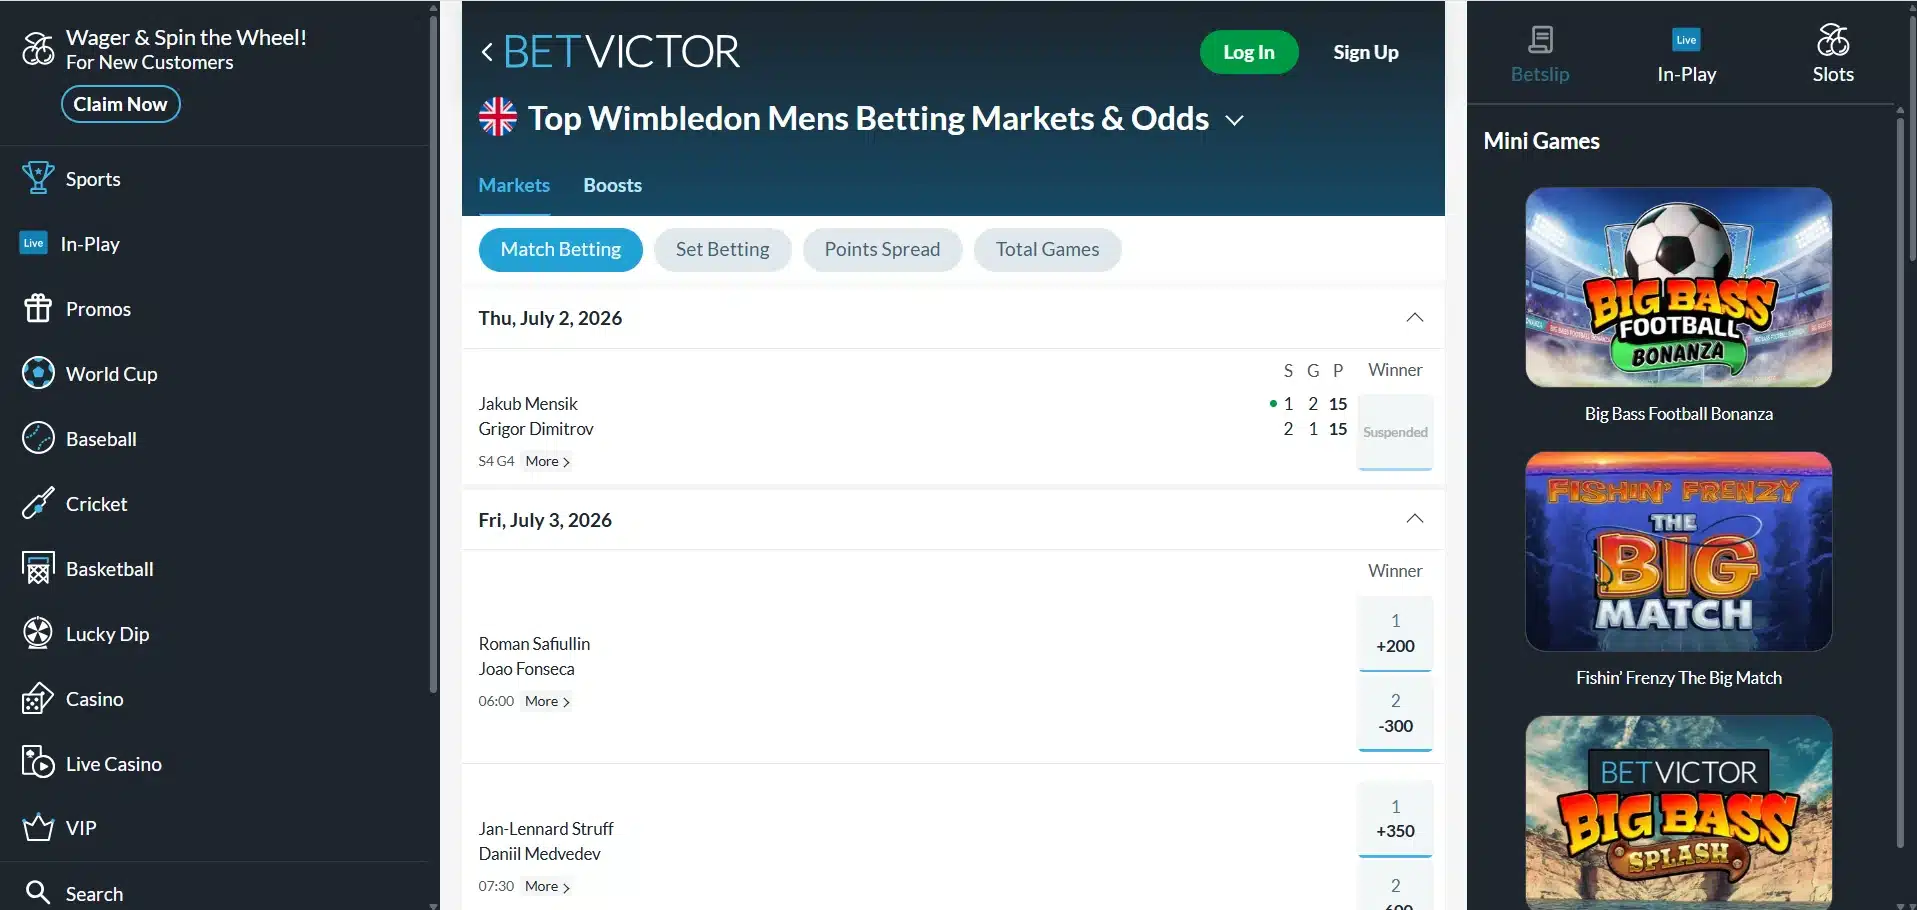Open the Fishin' Frenzy The Big Match thumbnail
Screen dimensions: 1917x910
tap(1678, 551)
